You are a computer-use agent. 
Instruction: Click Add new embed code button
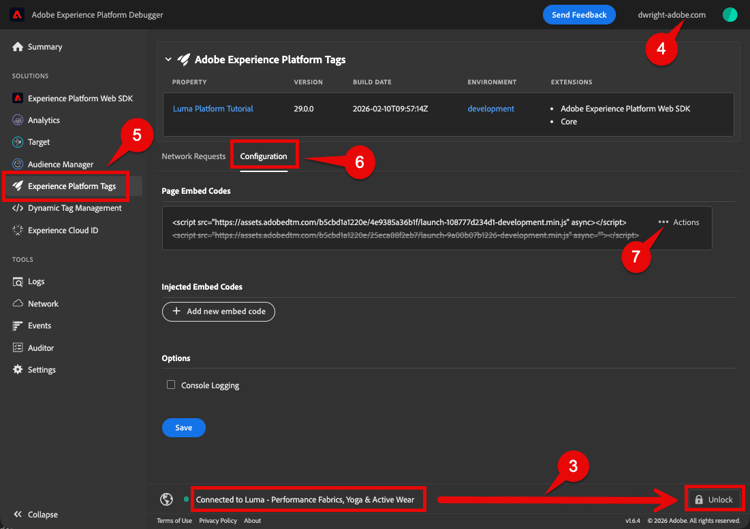click(x=219, y=311)
